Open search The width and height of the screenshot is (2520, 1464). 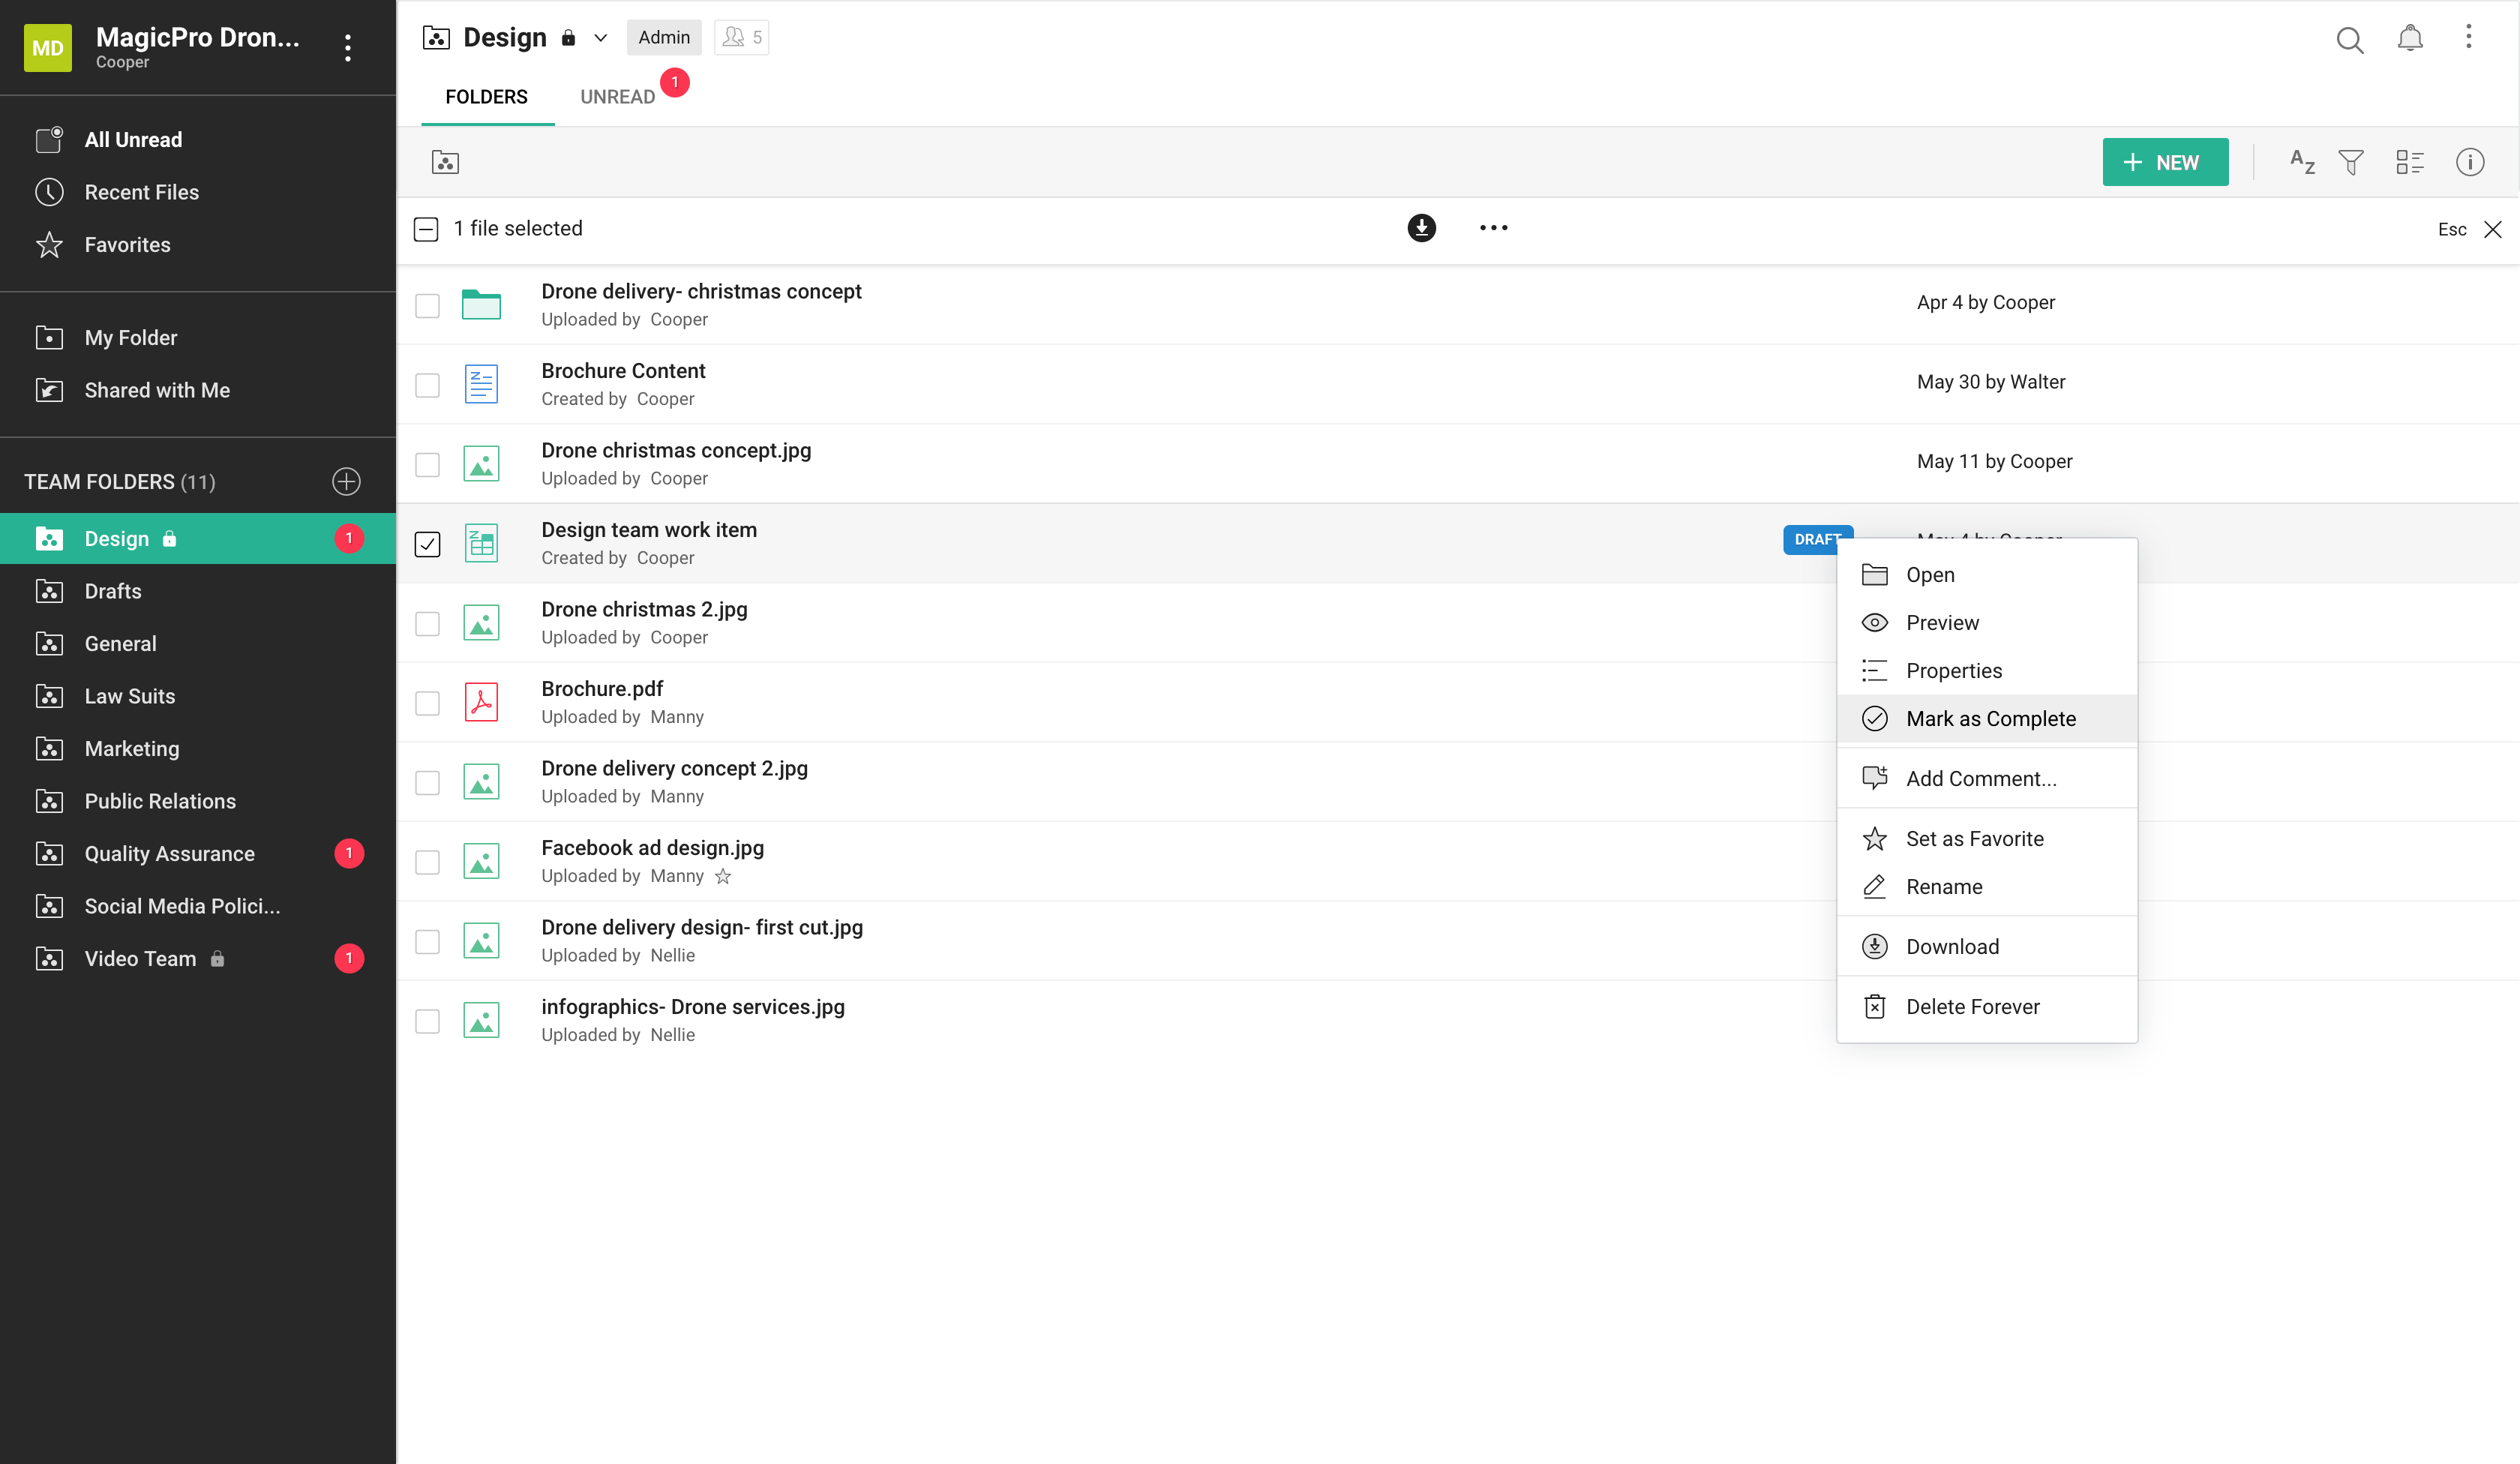(x=2350, y=40)
